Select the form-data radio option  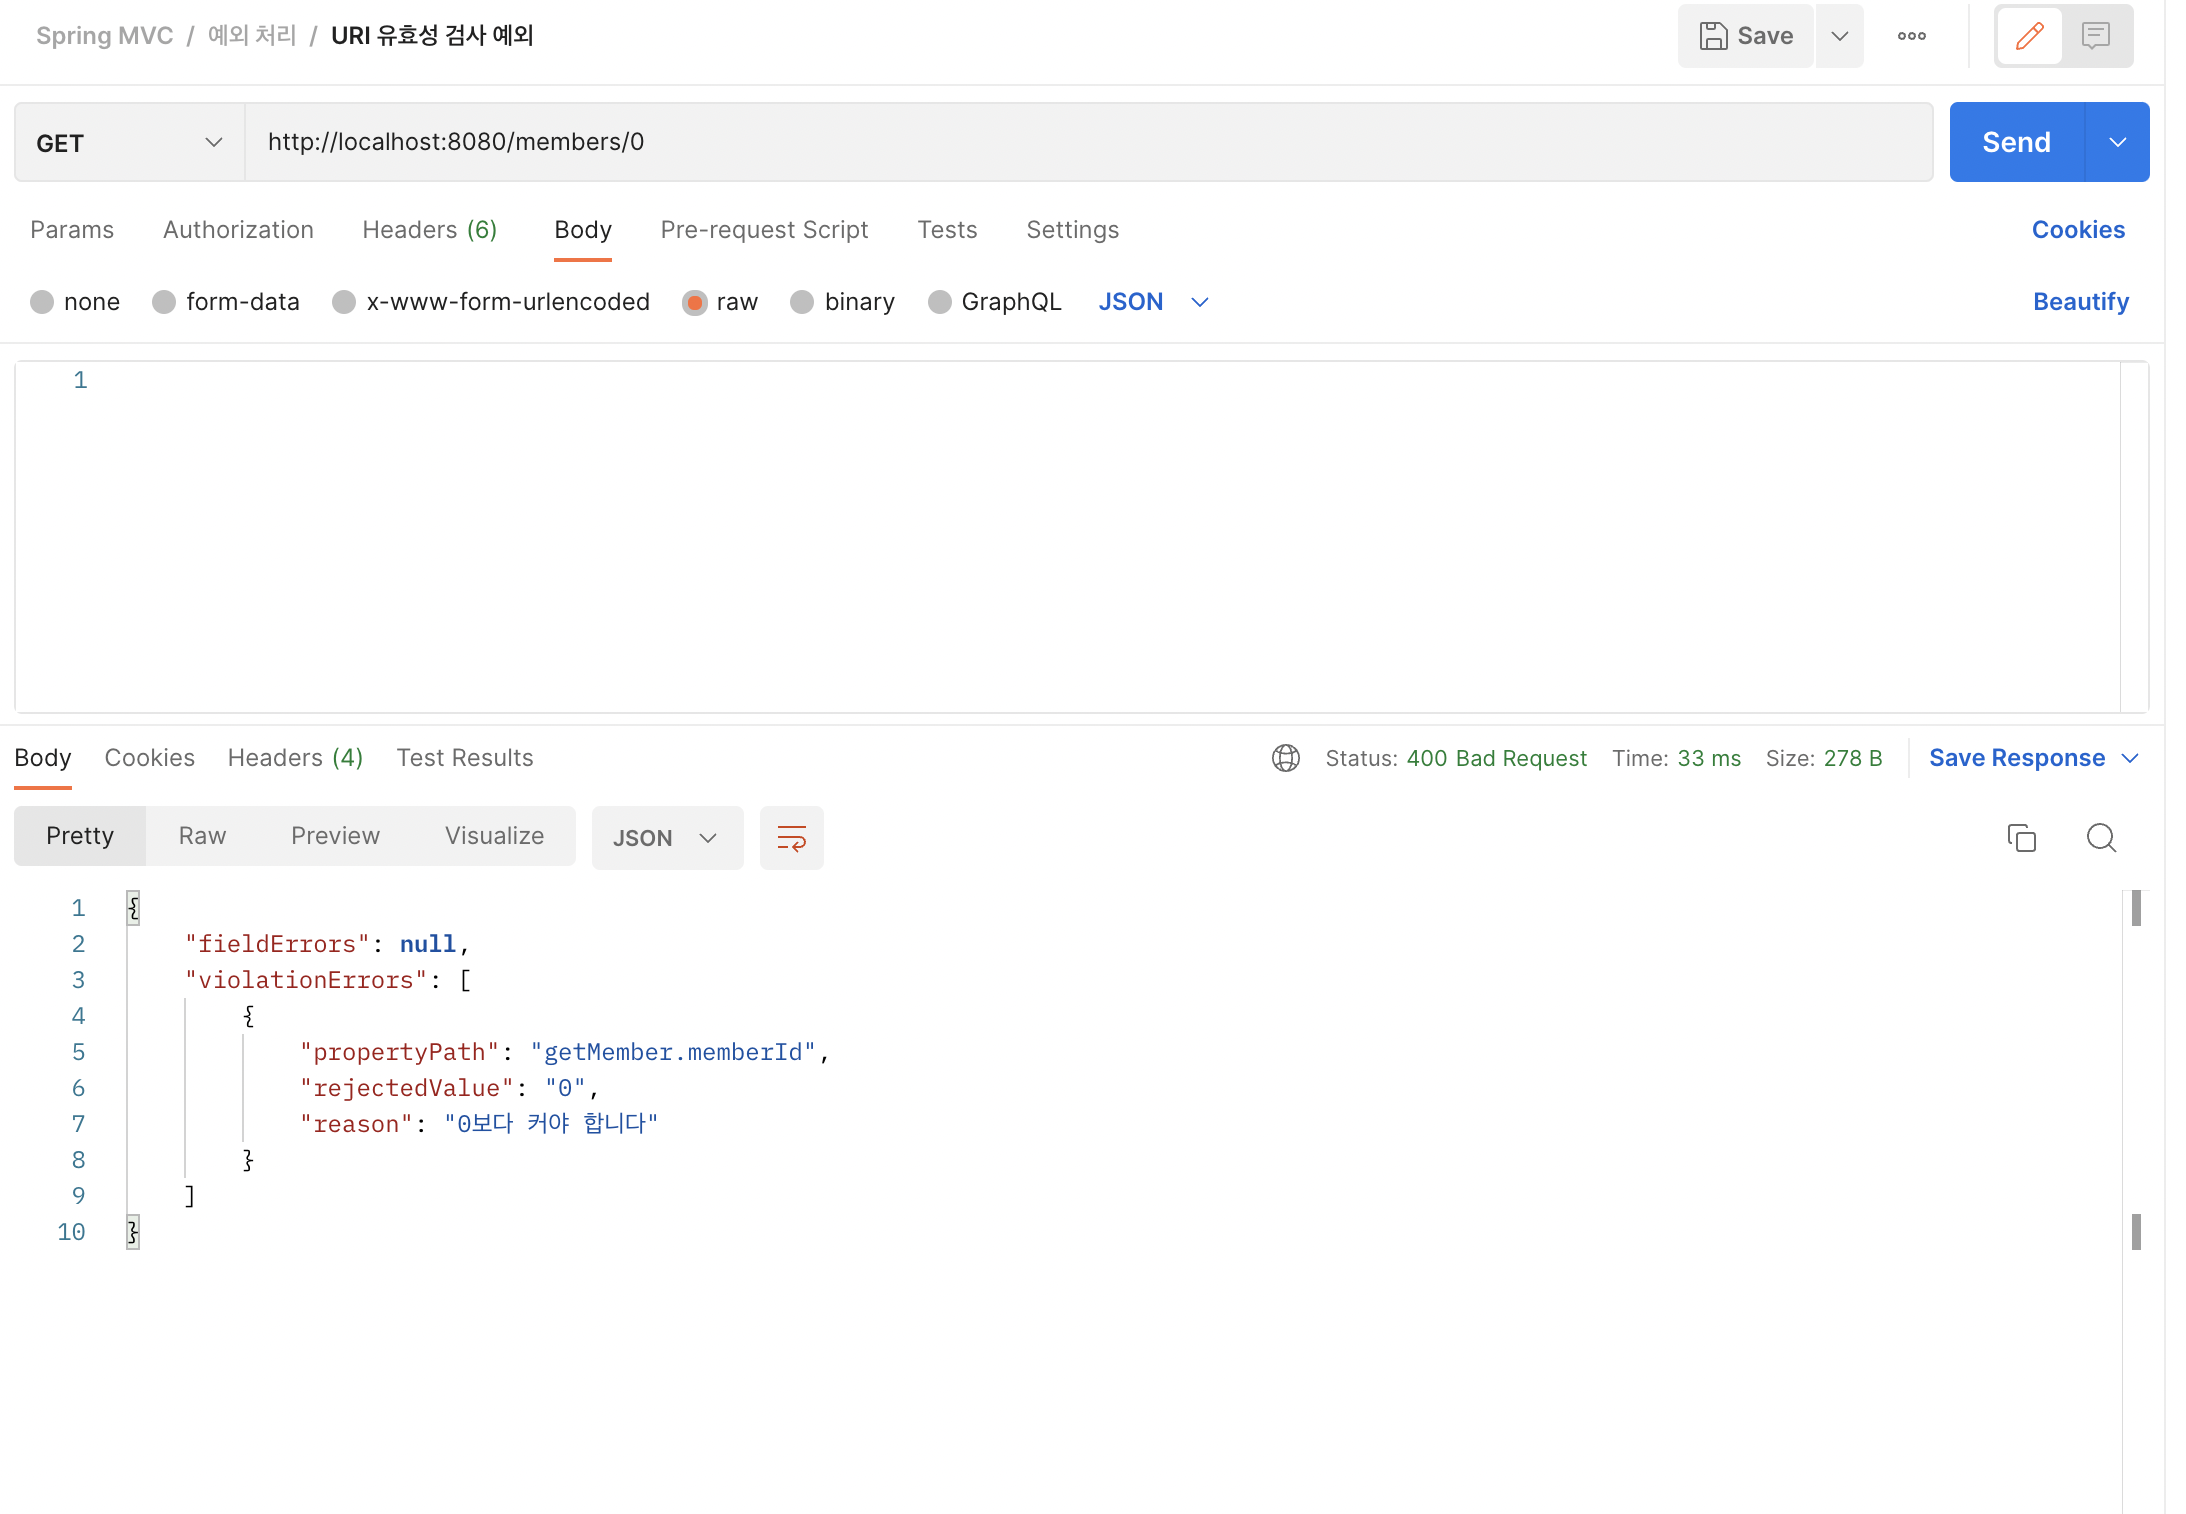point(164,302)
